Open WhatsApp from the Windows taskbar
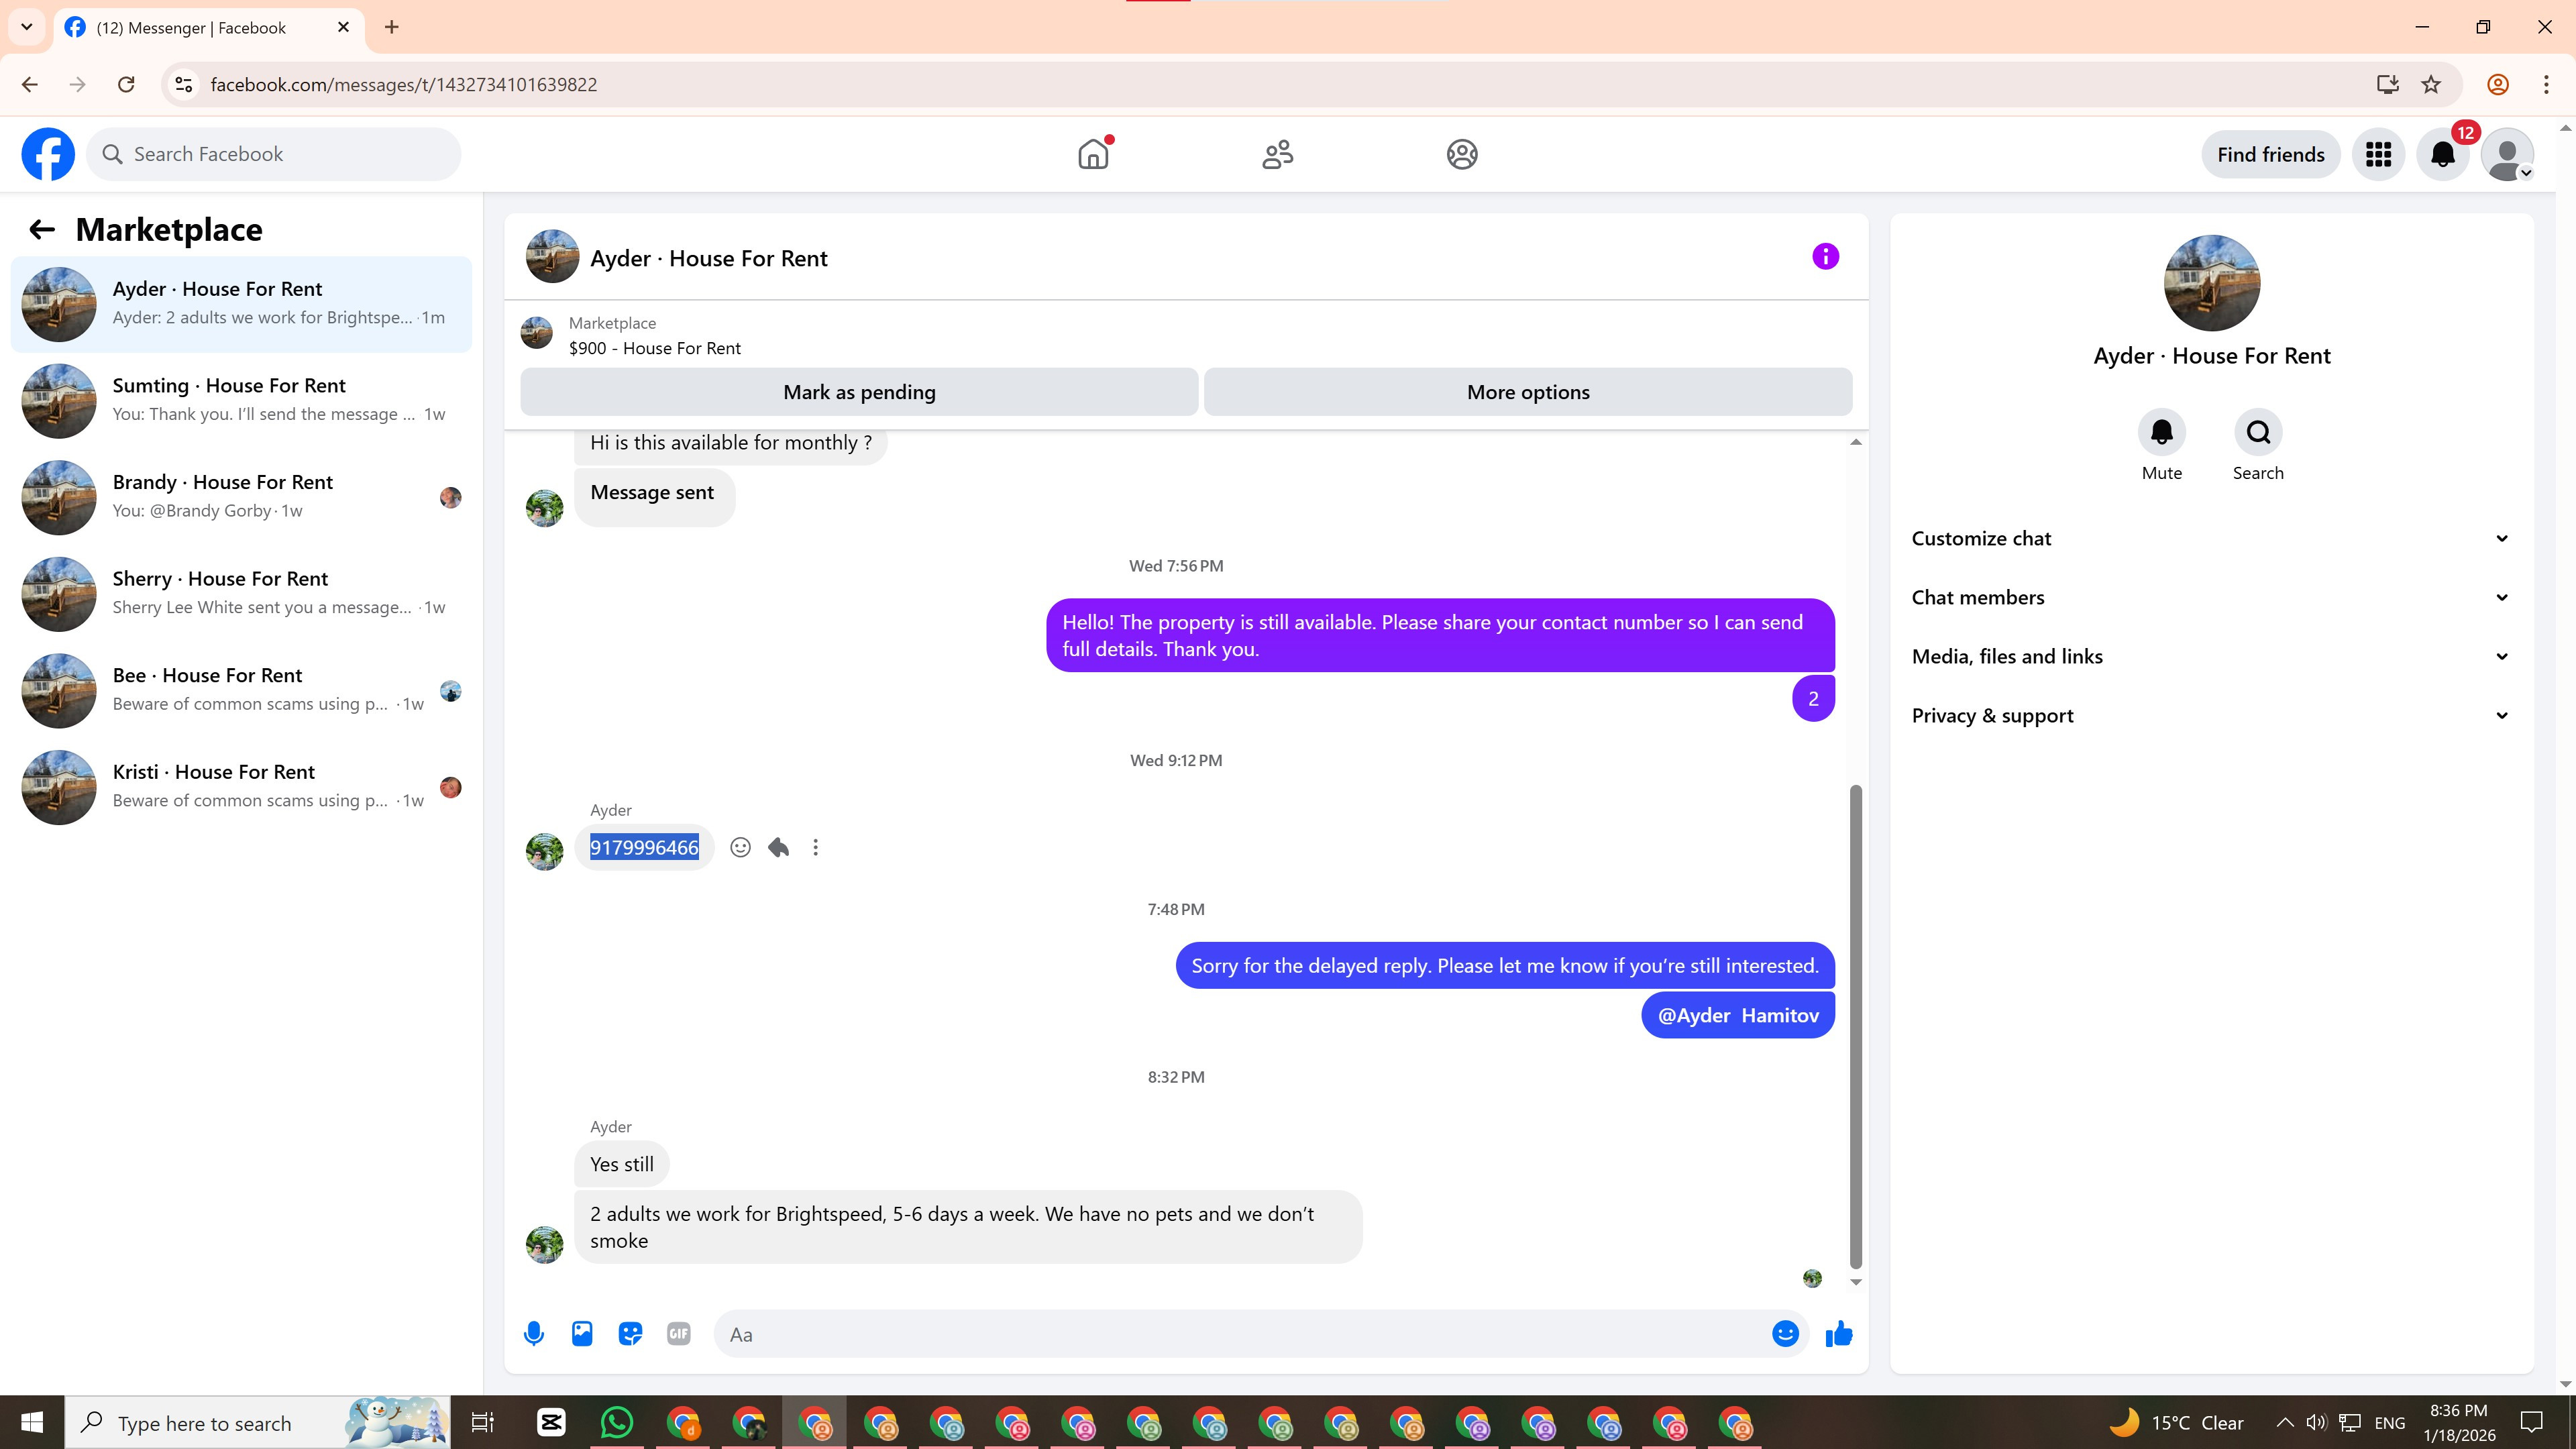The width and height of the screenshot is (2576, 1449). (x=617, y=1422)
